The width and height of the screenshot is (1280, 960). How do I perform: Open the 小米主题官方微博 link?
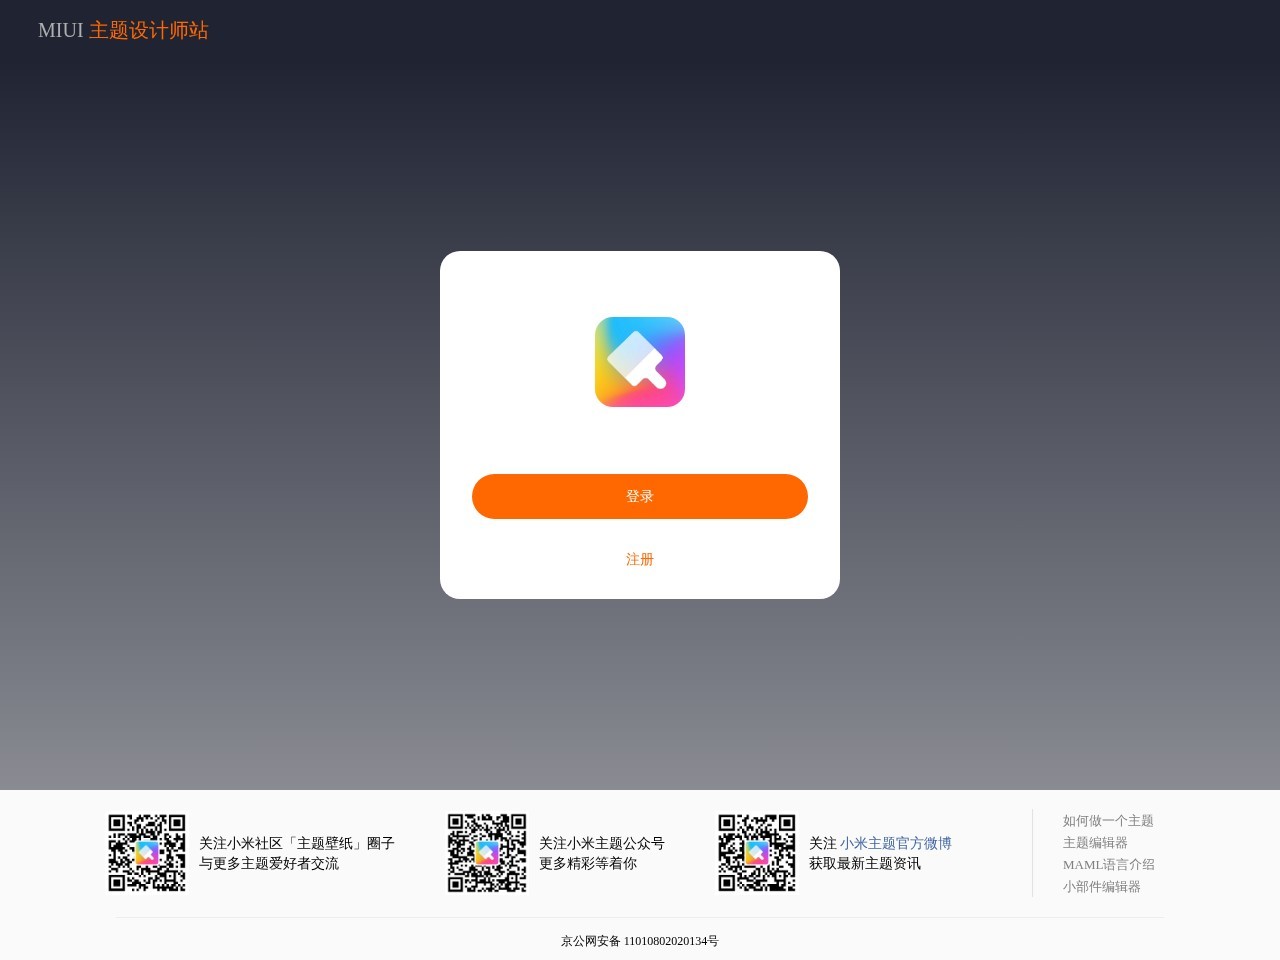pyautogui.click(x=896, y=843)
